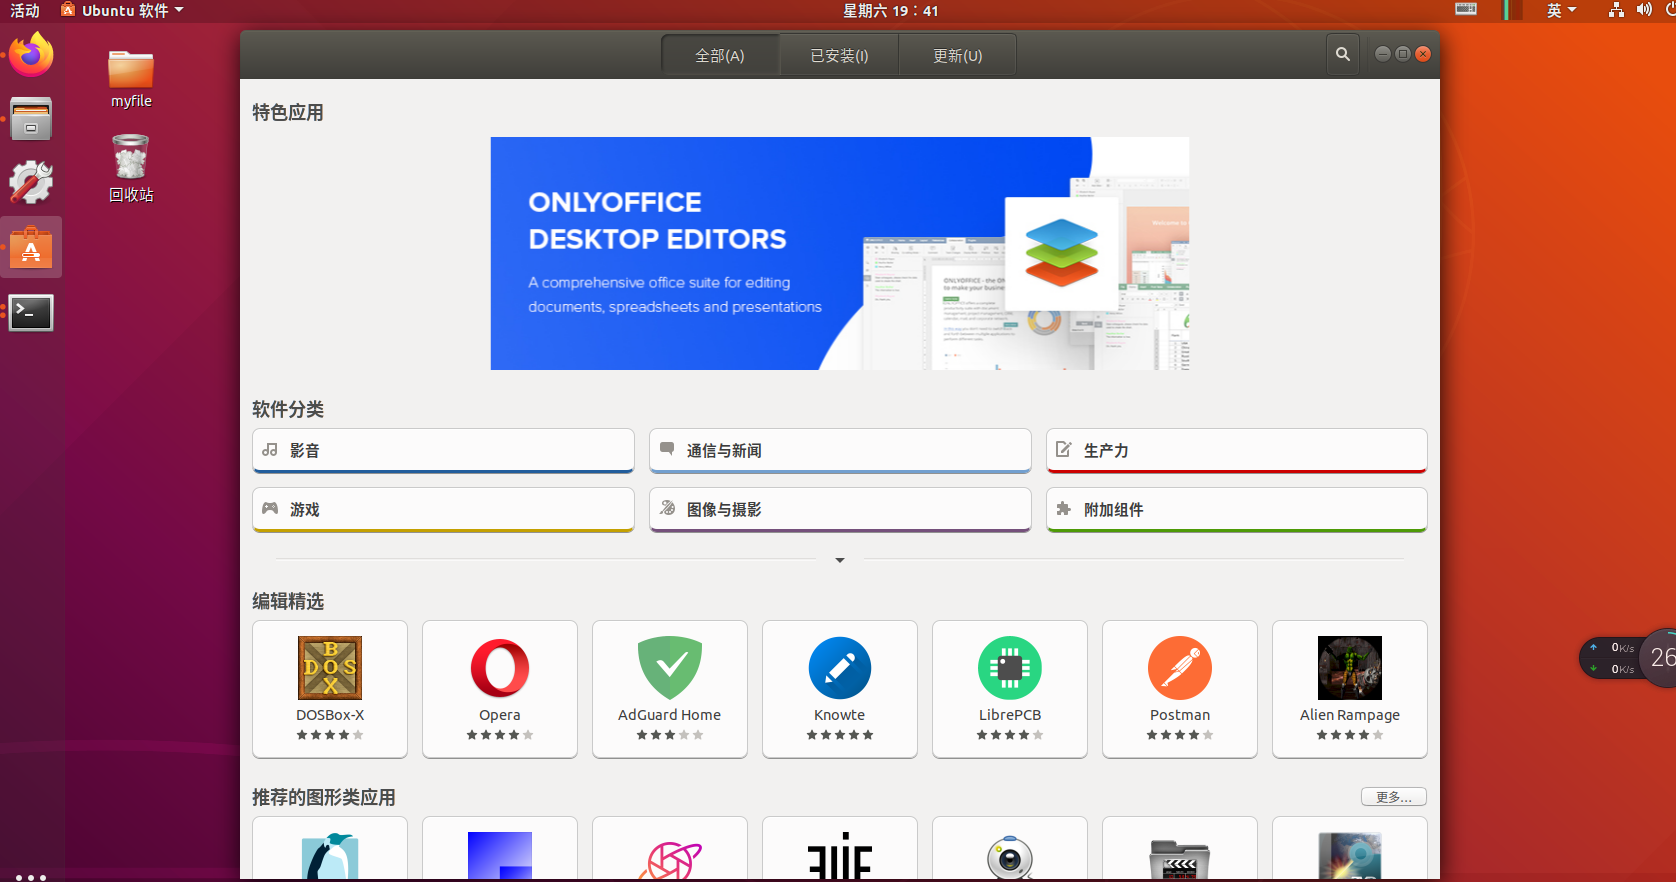1676x882 pixels.
Task: Click the 推荐的图形类应用 heading
Action: point(324,797)
